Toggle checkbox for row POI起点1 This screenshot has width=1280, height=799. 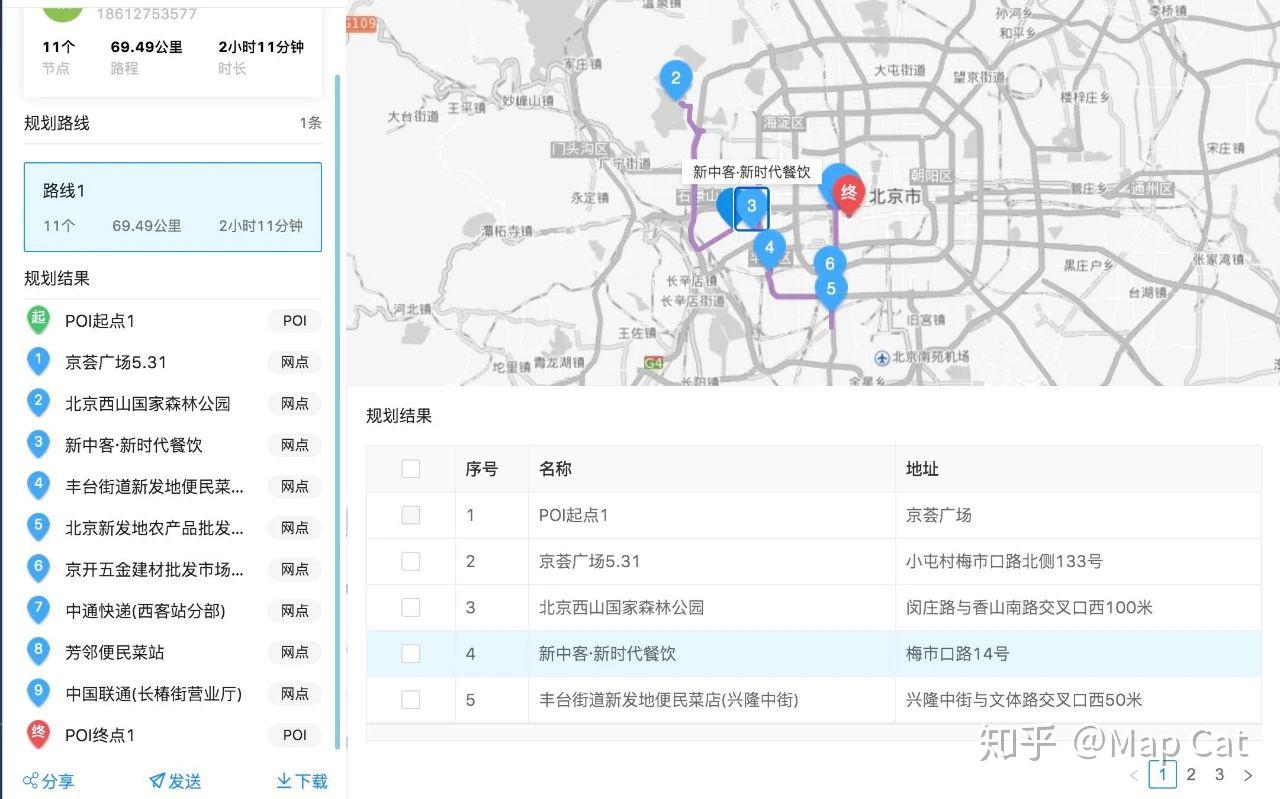pos(410,515)
